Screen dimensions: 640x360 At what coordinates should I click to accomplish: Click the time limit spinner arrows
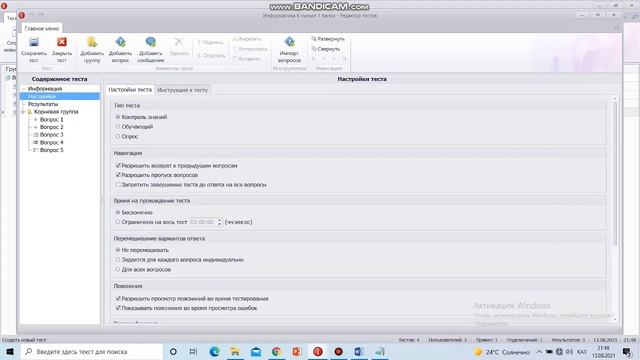point(220,222)
